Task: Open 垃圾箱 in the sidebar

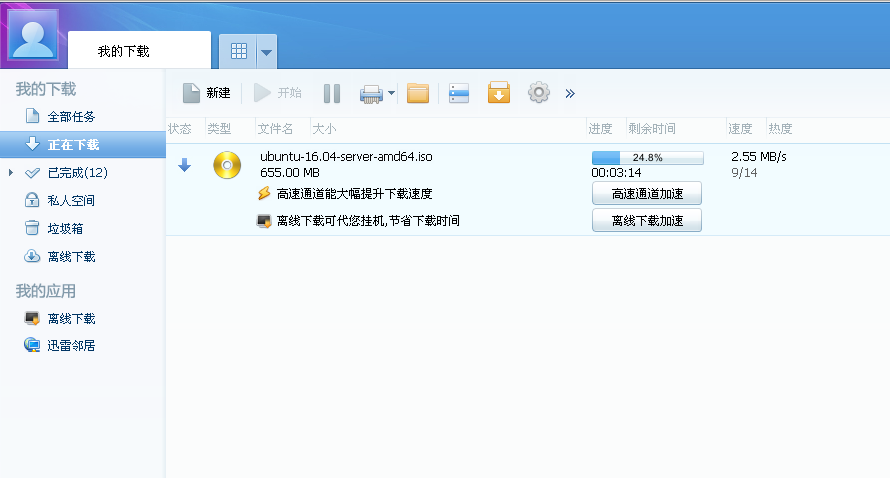Action: click(x=66, y=229)
